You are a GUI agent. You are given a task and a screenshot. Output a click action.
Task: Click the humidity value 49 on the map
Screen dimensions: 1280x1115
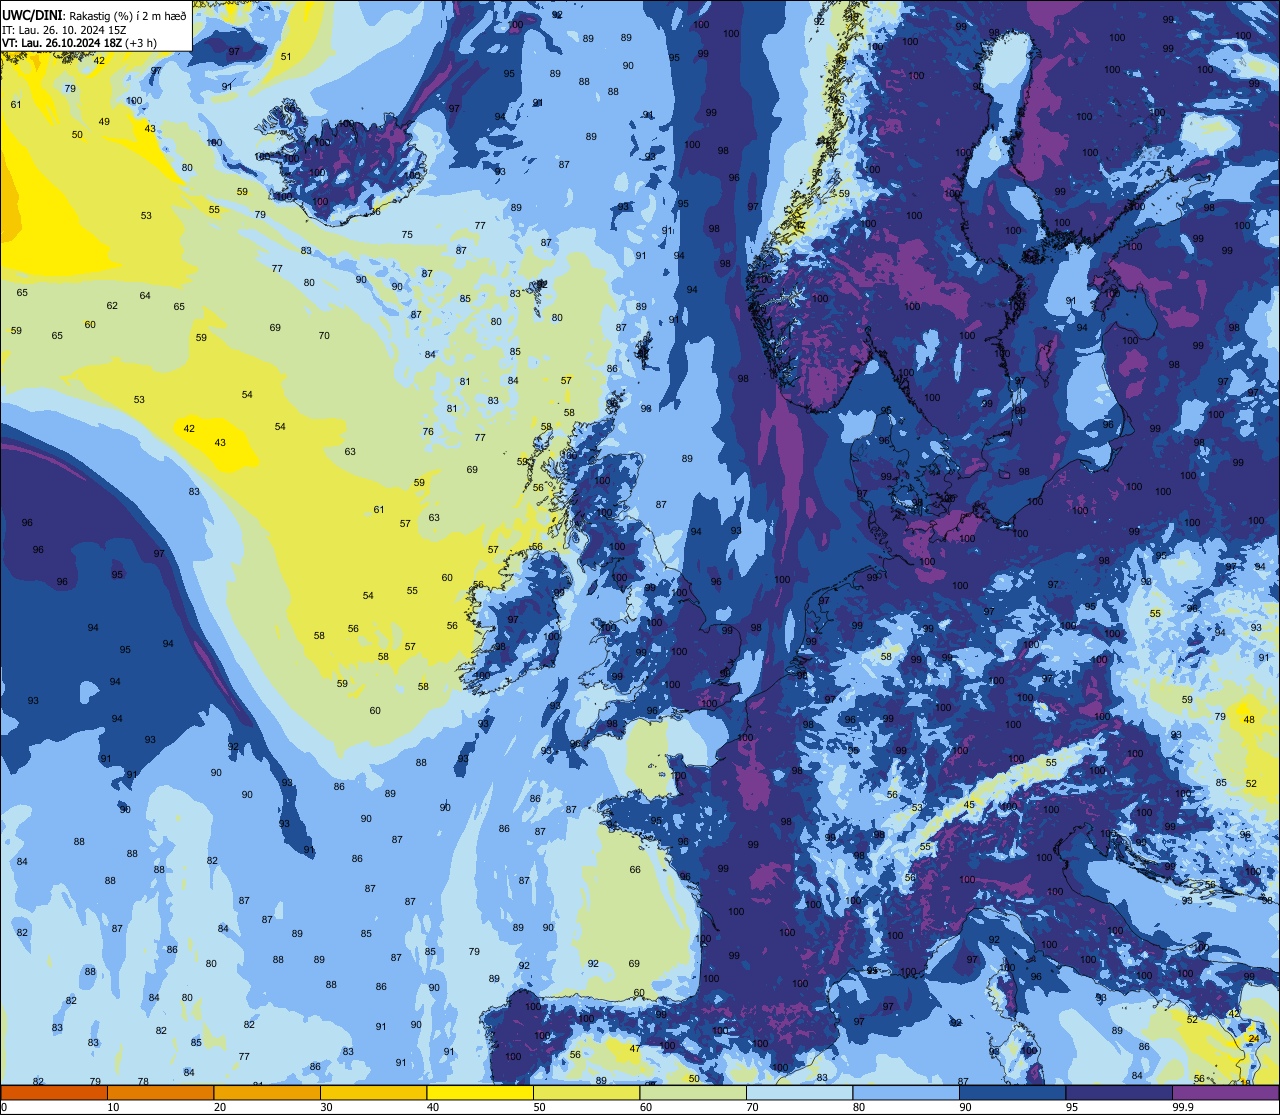tap(104, 122)
